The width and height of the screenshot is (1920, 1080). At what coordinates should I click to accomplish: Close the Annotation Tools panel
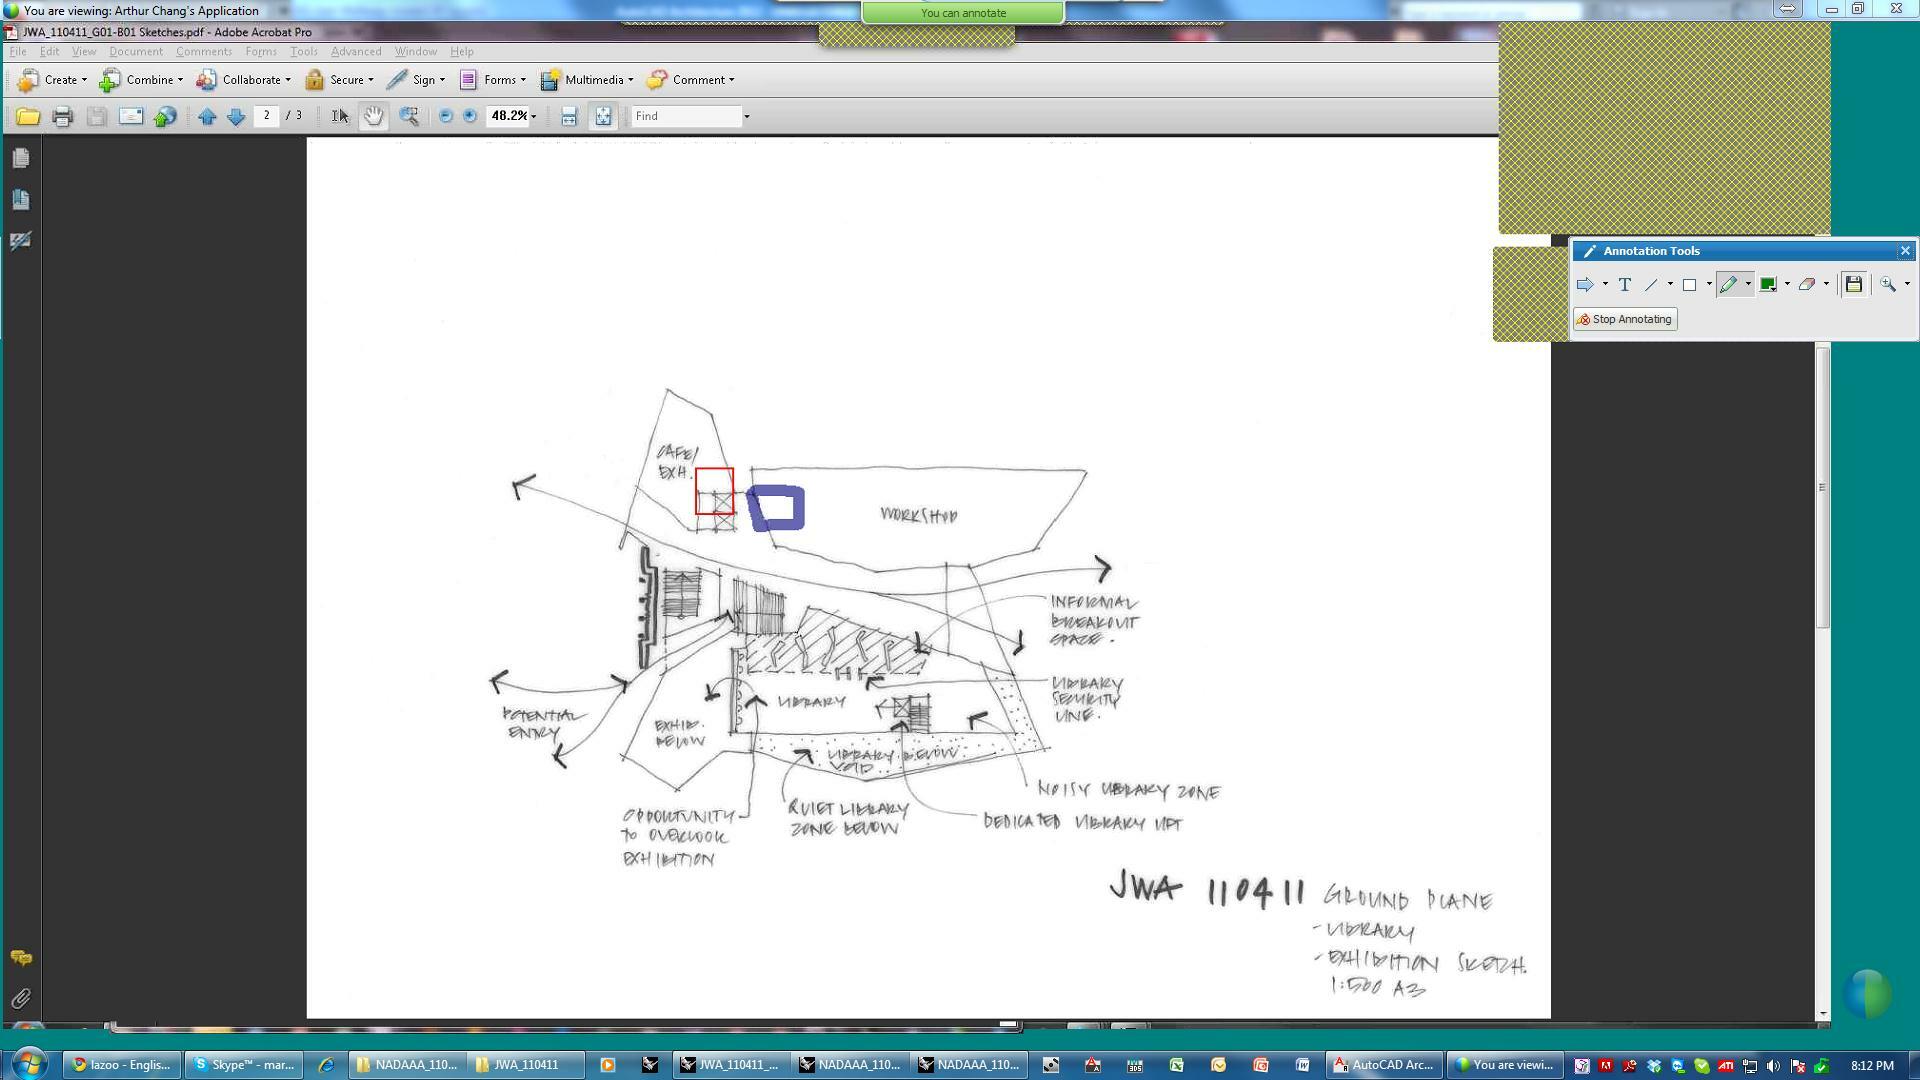click(x=1905, y=251)
